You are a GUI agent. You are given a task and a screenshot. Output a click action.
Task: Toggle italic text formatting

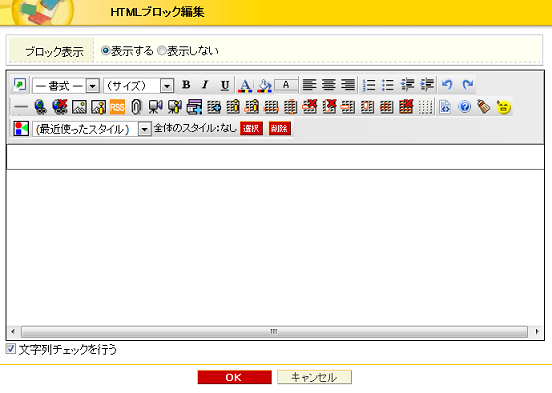(205, 85)
